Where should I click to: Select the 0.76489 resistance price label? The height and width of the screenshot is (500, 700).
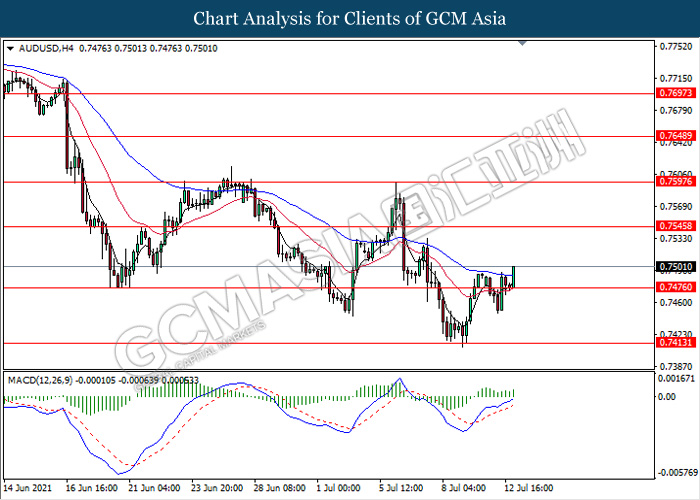tap(674, 135)
